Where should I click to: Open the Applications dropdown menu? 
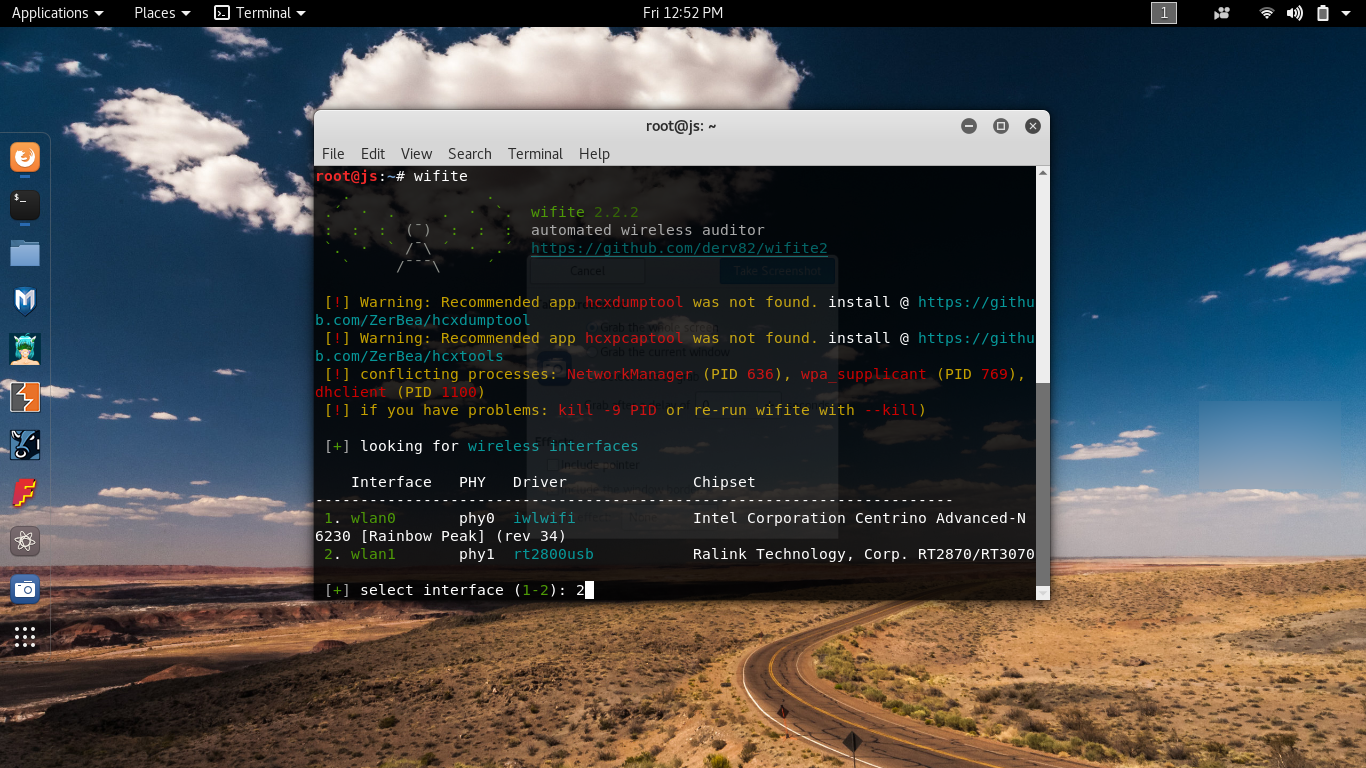[57, 13]
